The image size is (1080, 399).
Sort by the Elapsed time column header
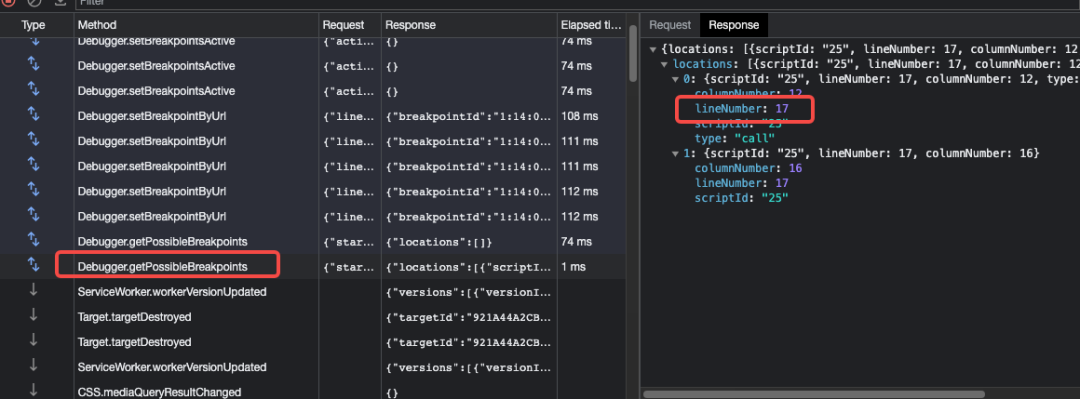591,25
